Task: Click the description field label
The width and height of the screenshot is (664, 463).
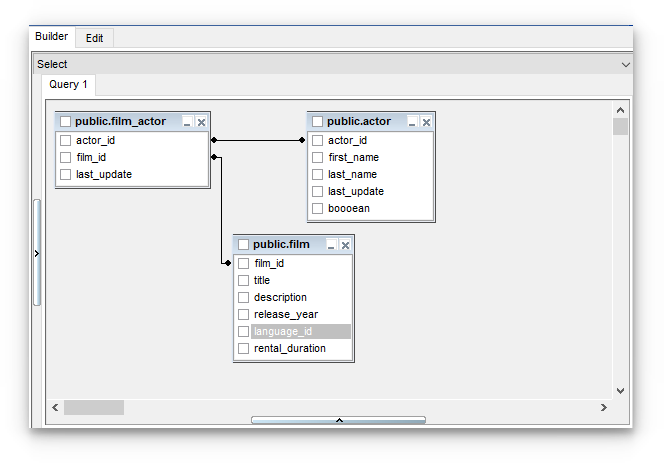Action: [280, 297]
